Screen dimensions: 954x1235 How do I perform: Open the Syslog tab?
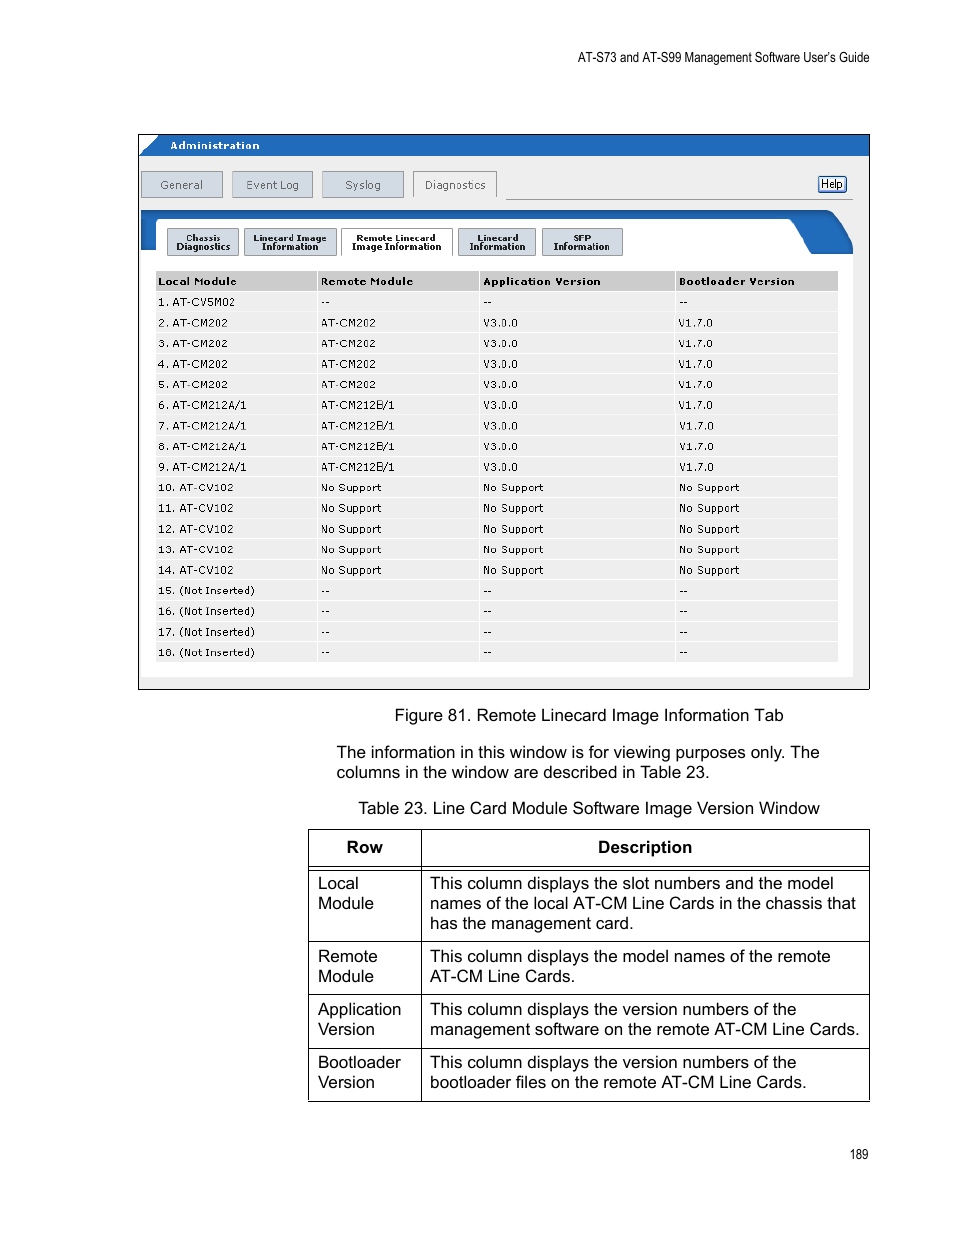click(363, 185)
